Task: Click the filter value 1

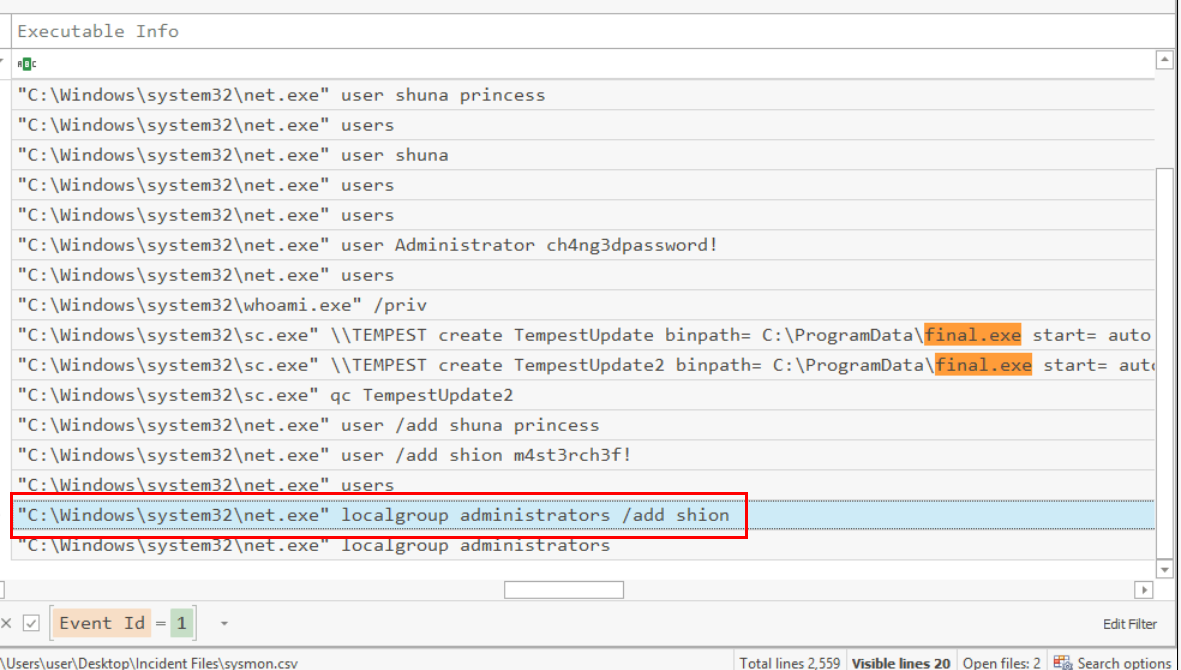Action: pos(182,623)
